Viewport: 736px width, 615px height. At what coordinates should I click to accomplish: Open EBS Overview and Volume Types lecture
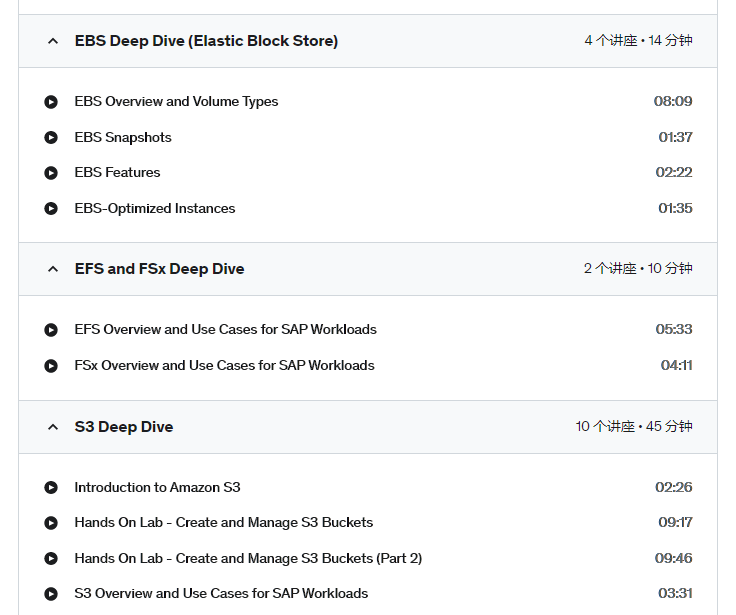(176, 101)
